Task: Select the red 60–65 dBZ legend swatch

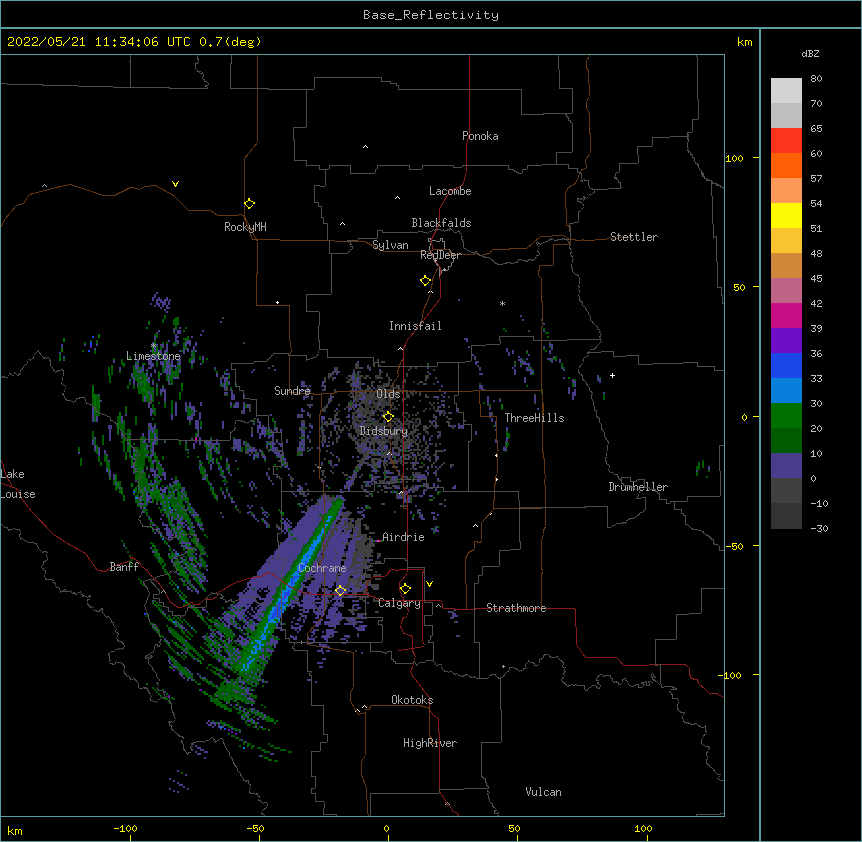Action: tap(786, 141)
